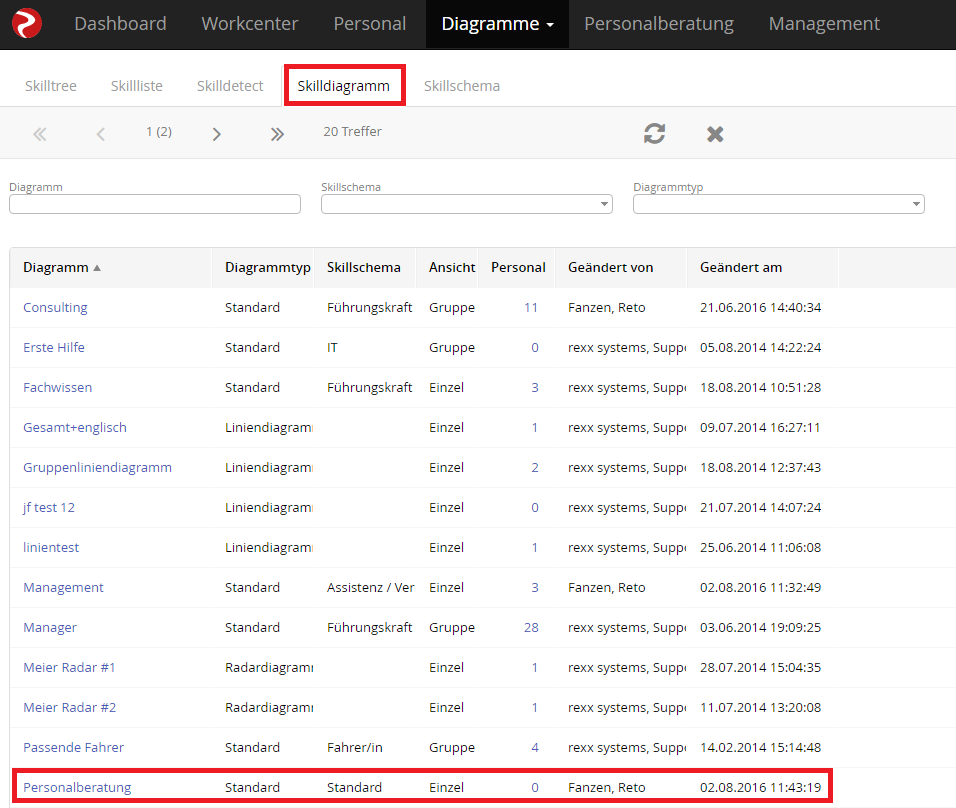Open Workcenter in the top navigation

250,24
